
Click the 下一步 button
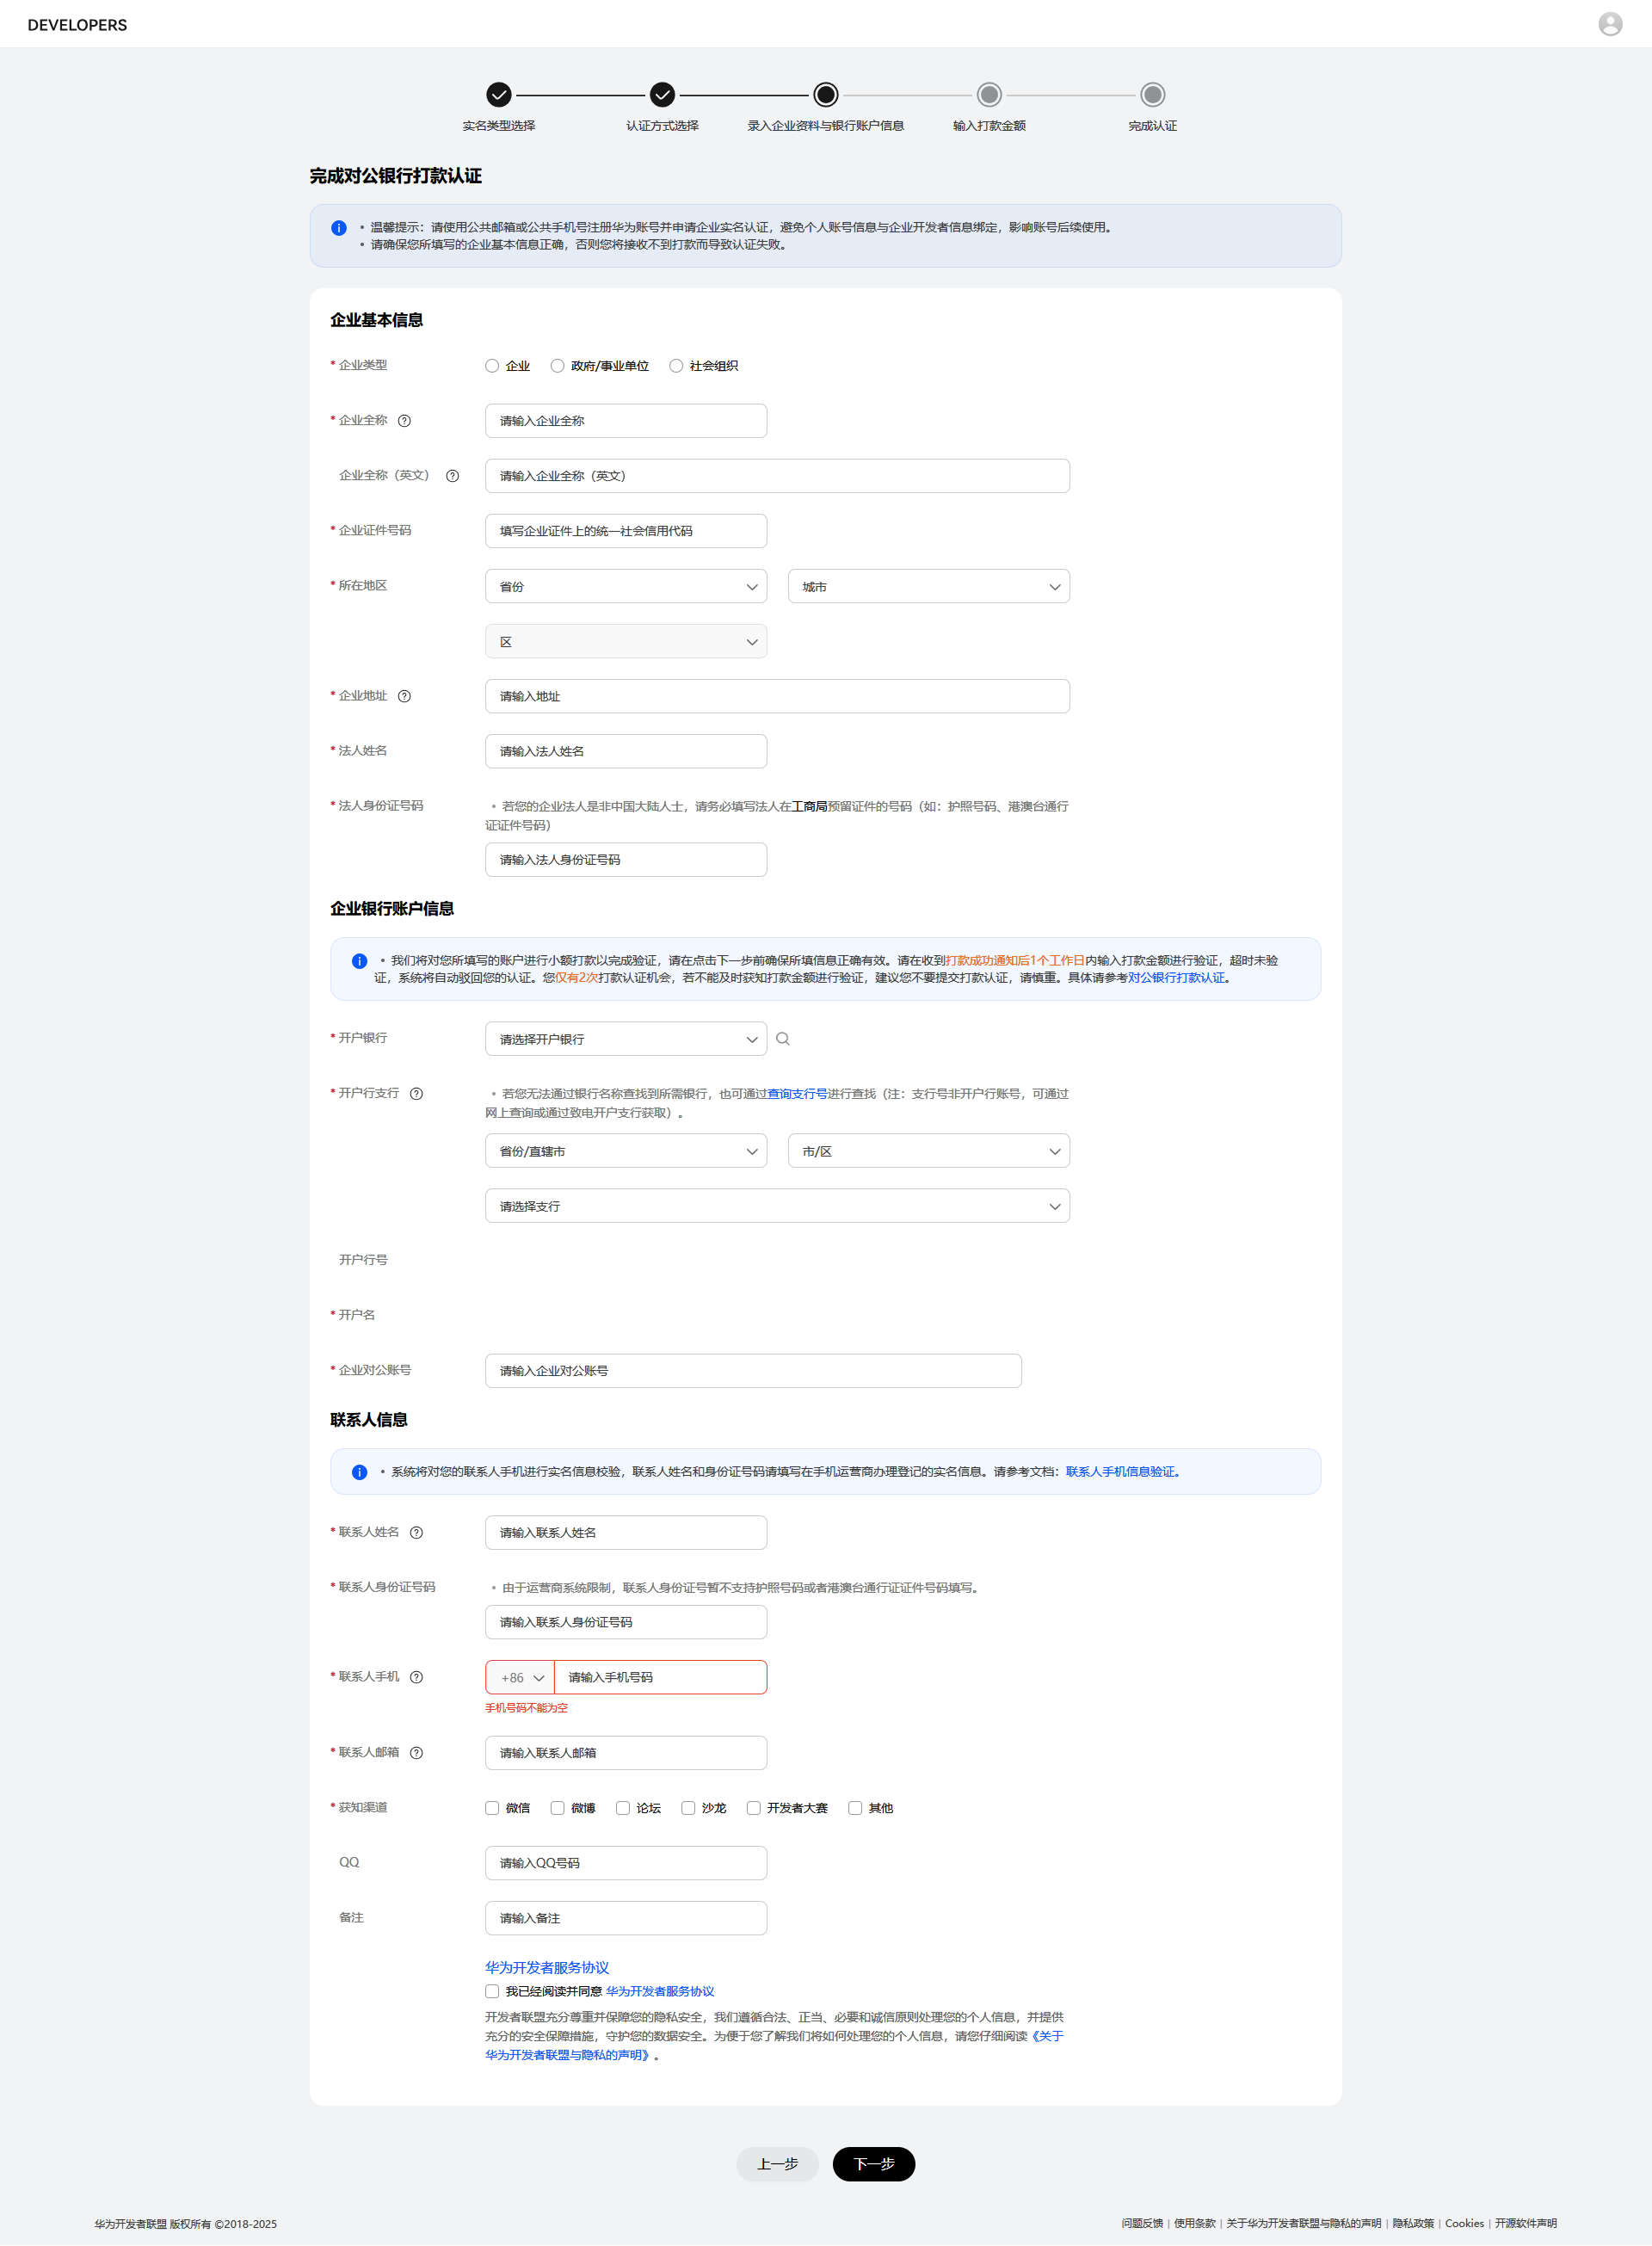[x=873, y=2164]
